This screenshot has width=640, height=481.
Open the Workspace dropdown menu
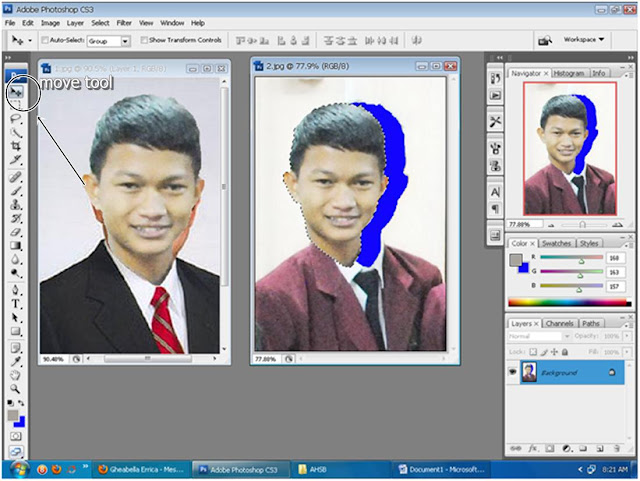pos(583,40)
